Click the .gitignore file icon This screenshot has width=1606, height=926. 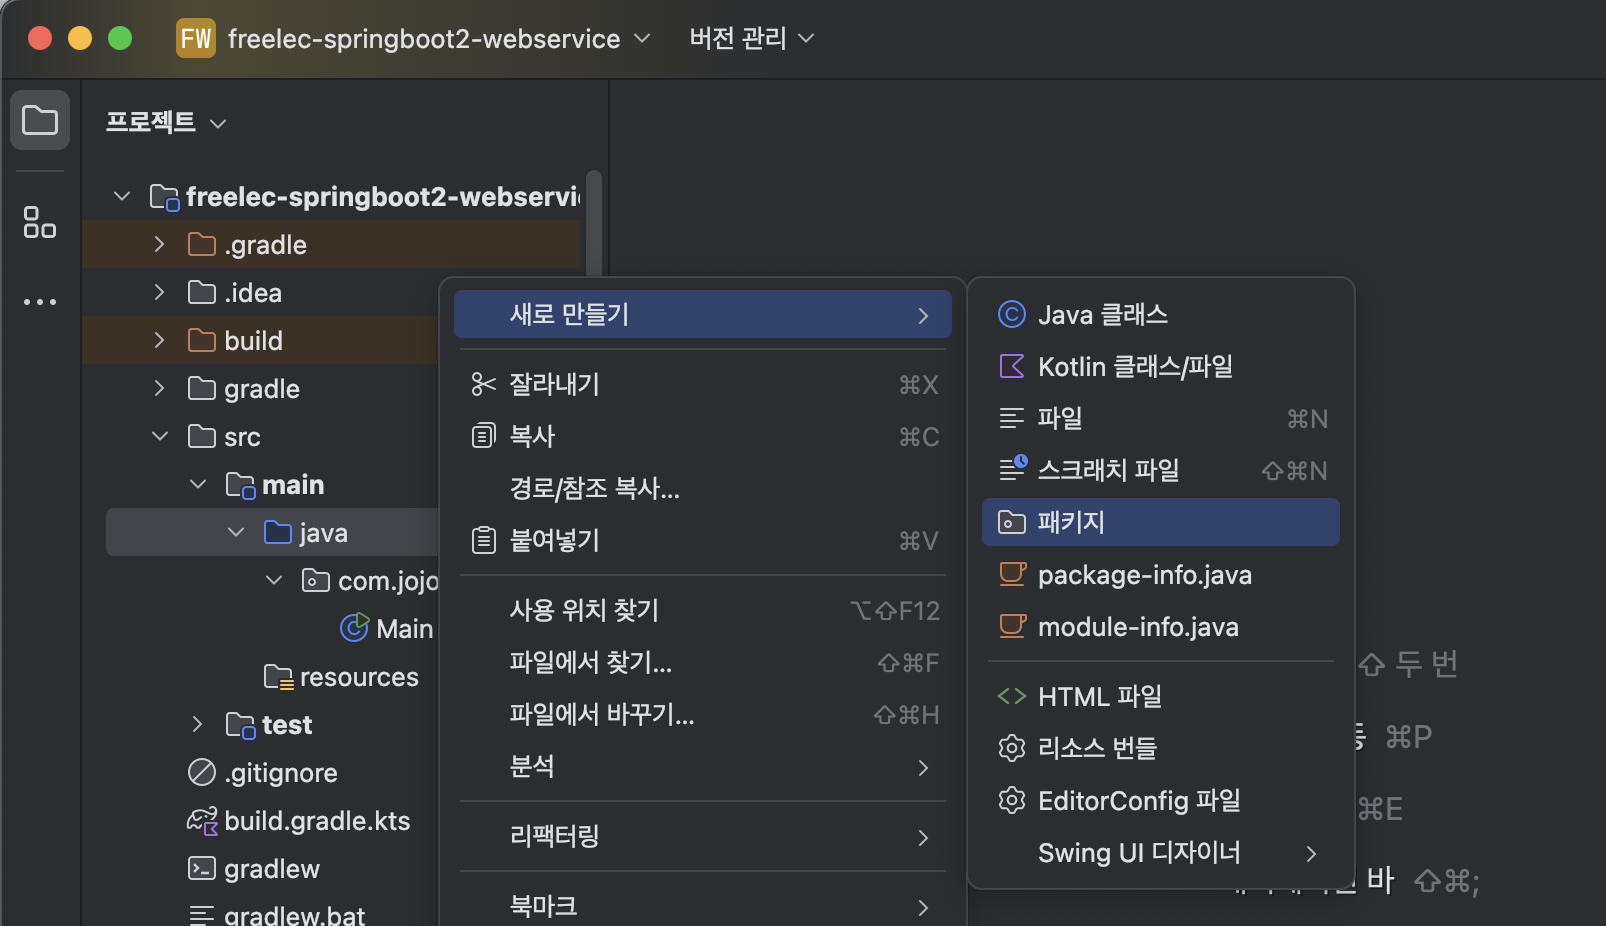pos(202,772)
